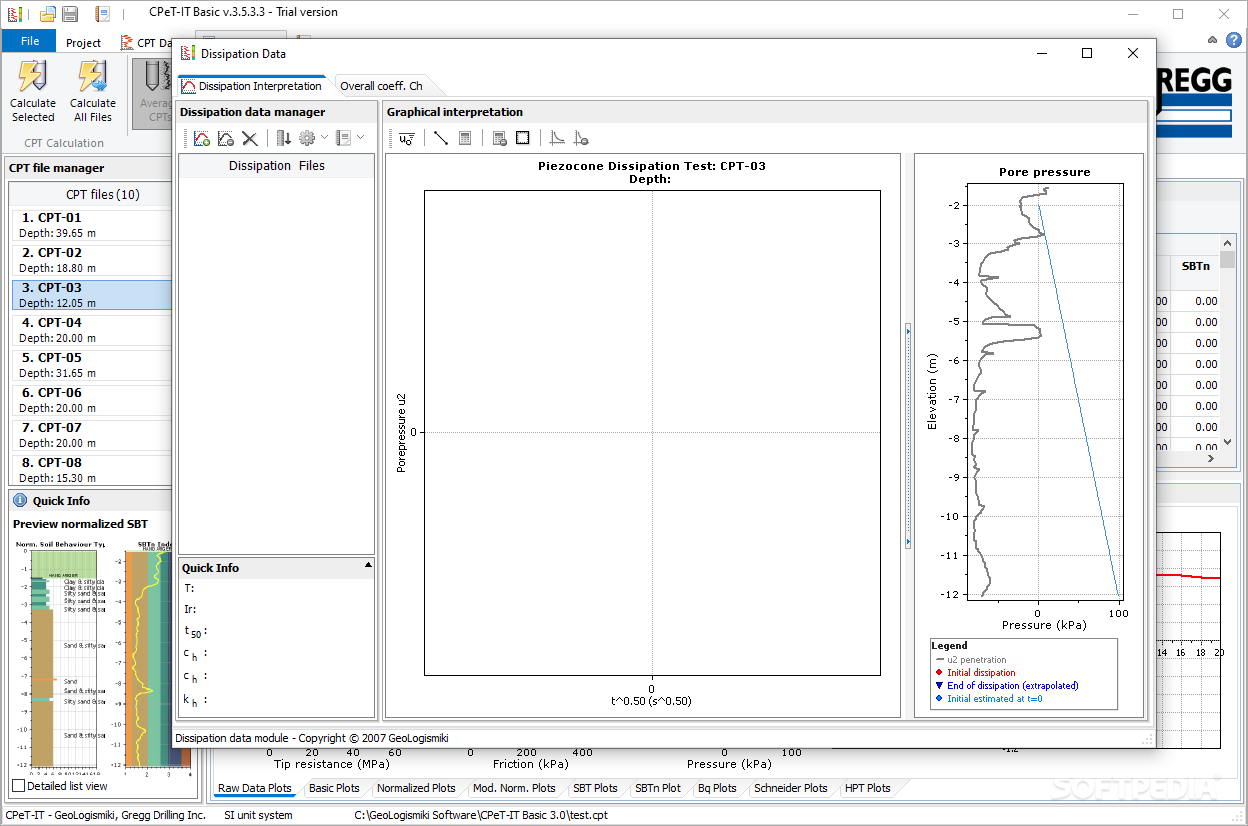Click the normalized SBT preview thumbnail
The image size is (1248, 826).
pos(58,657)
